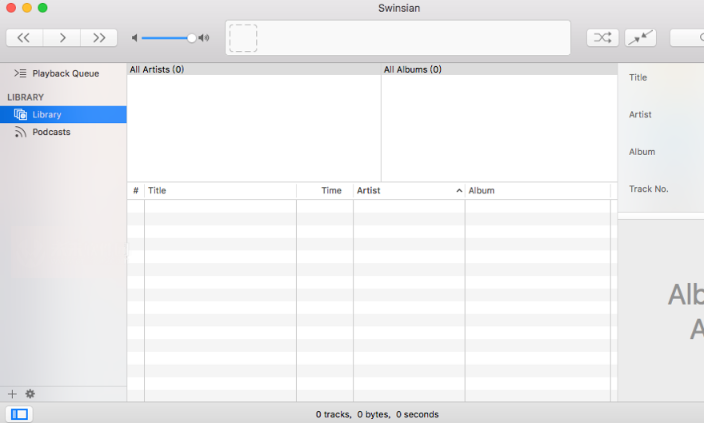Image resolution: width=704 pixels, height=423 pixels.
Task: Toggle sidebar visibility from the bottom bar
Action: click(x=19, y=414)
